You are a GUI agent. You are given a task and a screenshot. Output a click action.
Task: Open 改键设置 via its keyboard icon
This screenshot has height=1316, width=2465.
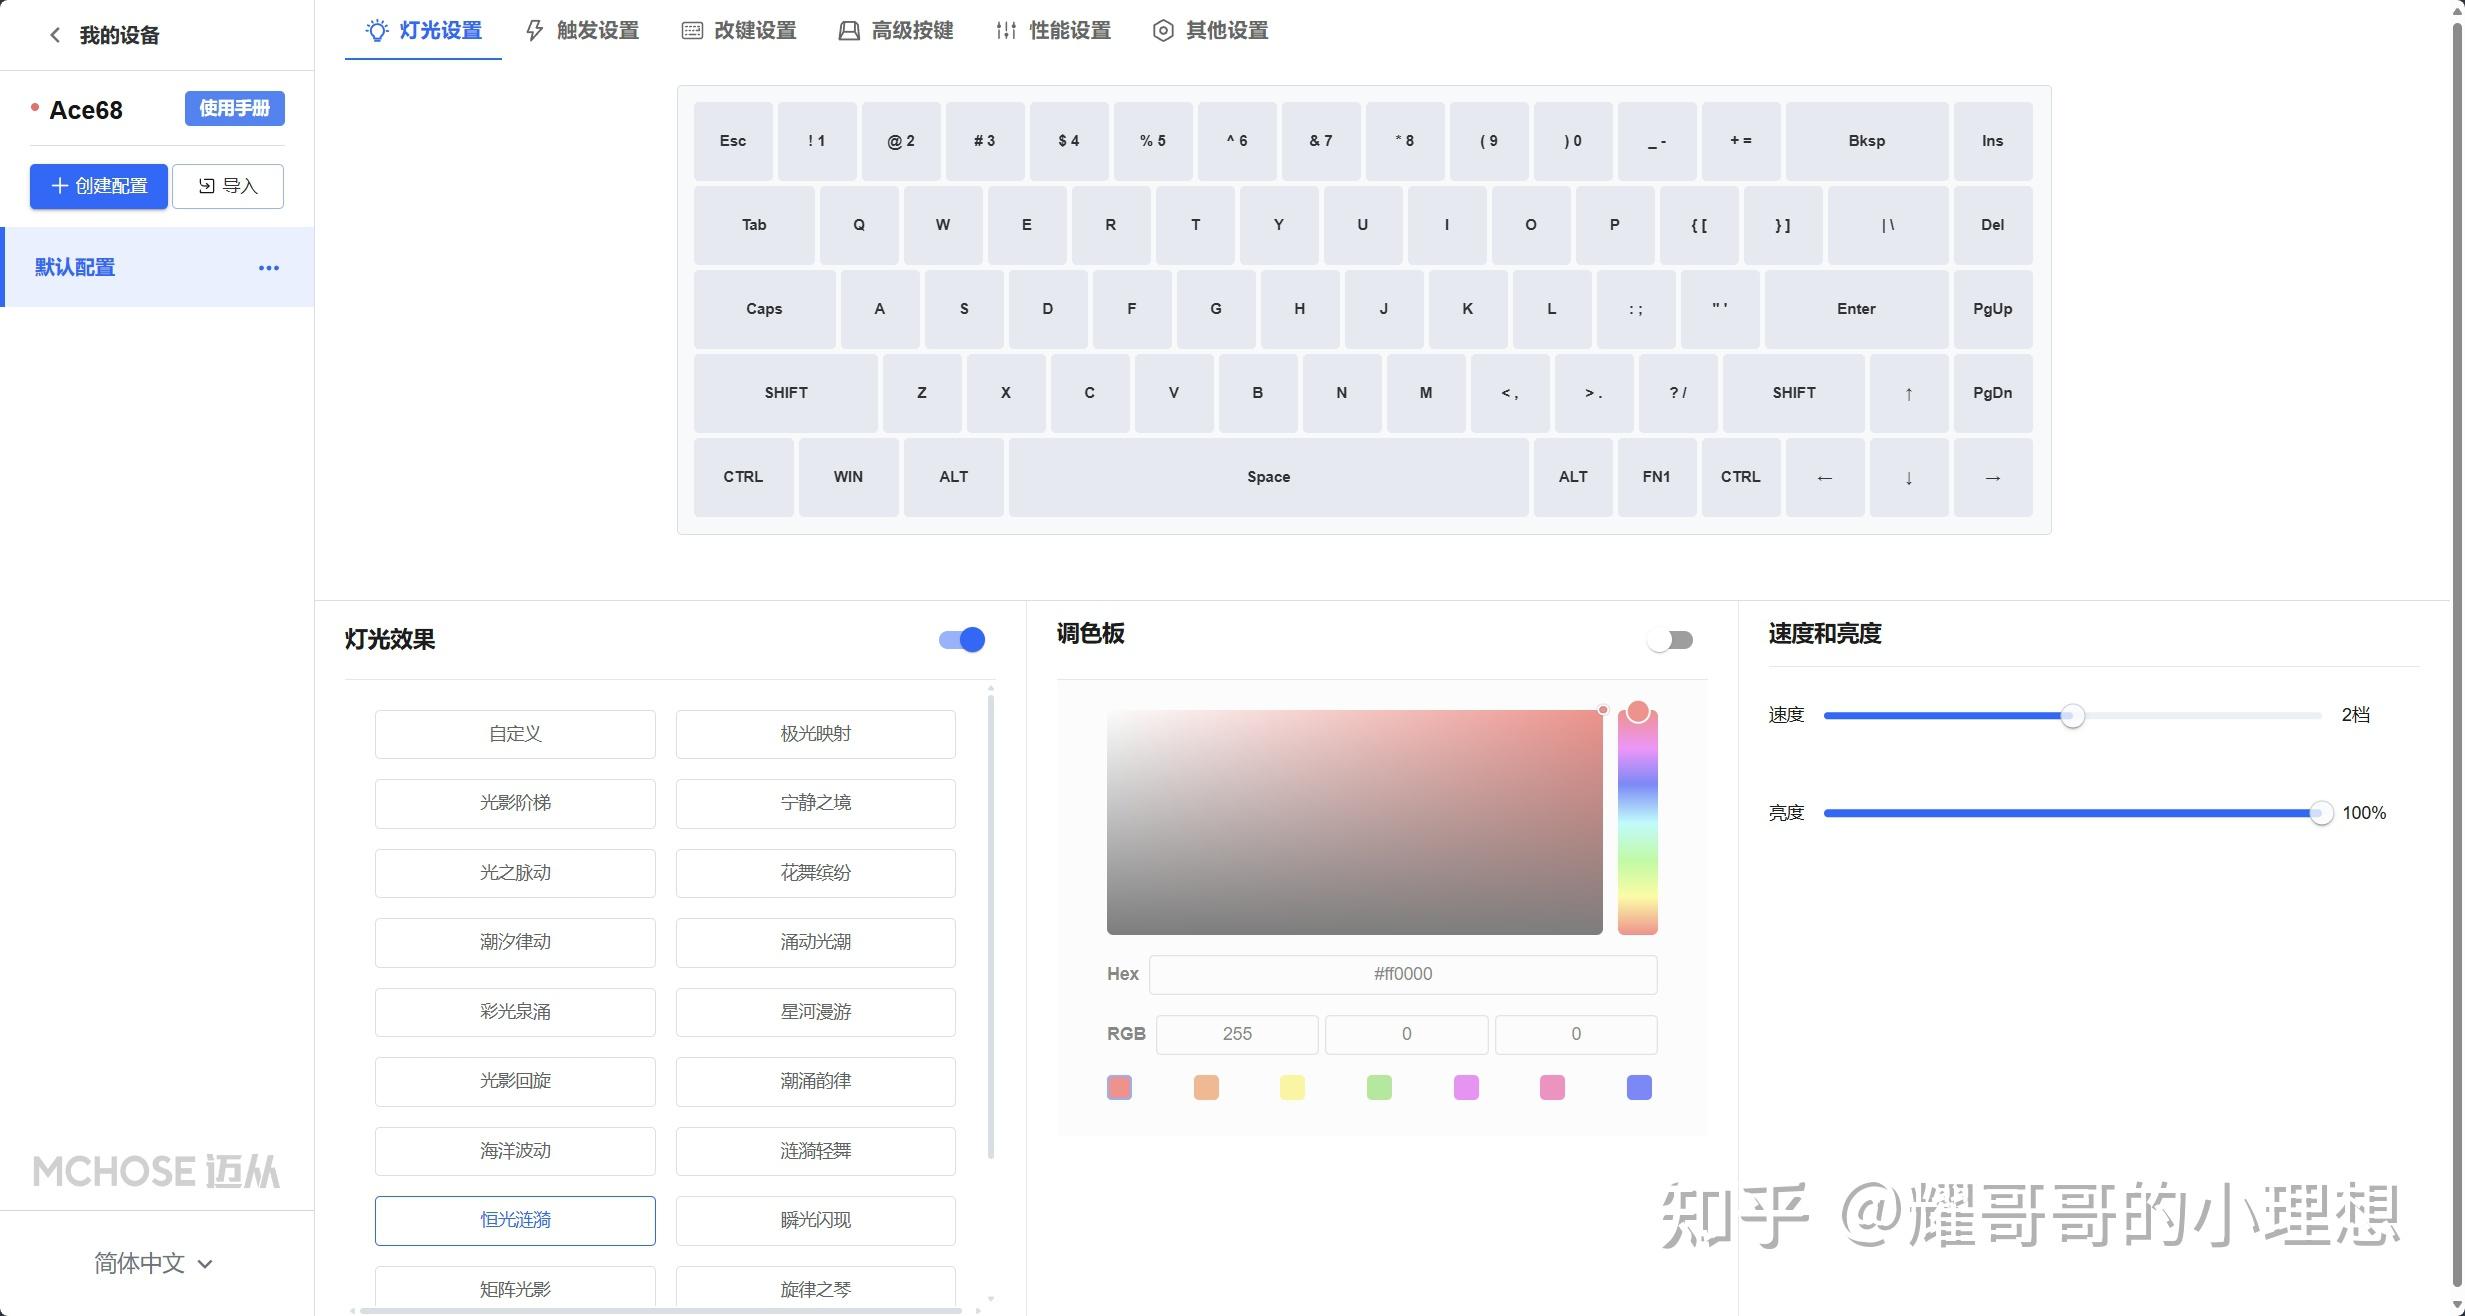(692, 30)
